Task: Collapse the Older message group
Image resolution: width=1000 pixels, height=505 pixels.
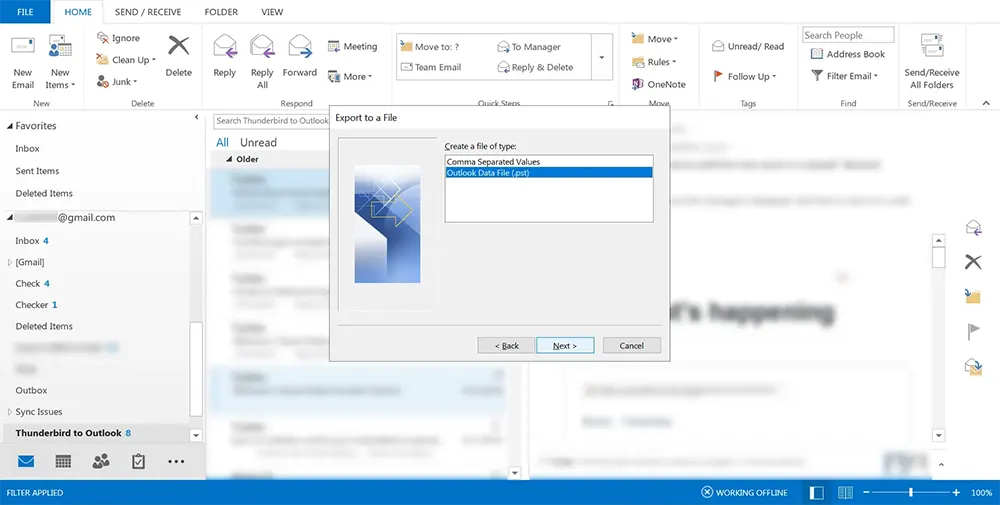Action: 230,159
